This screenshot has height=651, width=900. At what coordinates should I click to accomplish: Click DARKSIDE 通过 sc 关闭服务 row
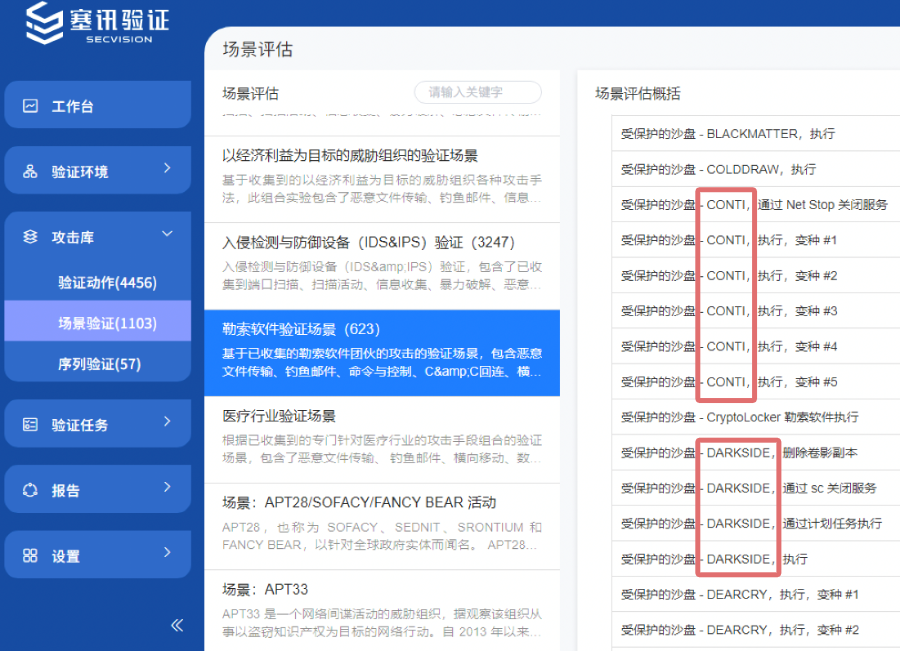[x=755, y=489]
